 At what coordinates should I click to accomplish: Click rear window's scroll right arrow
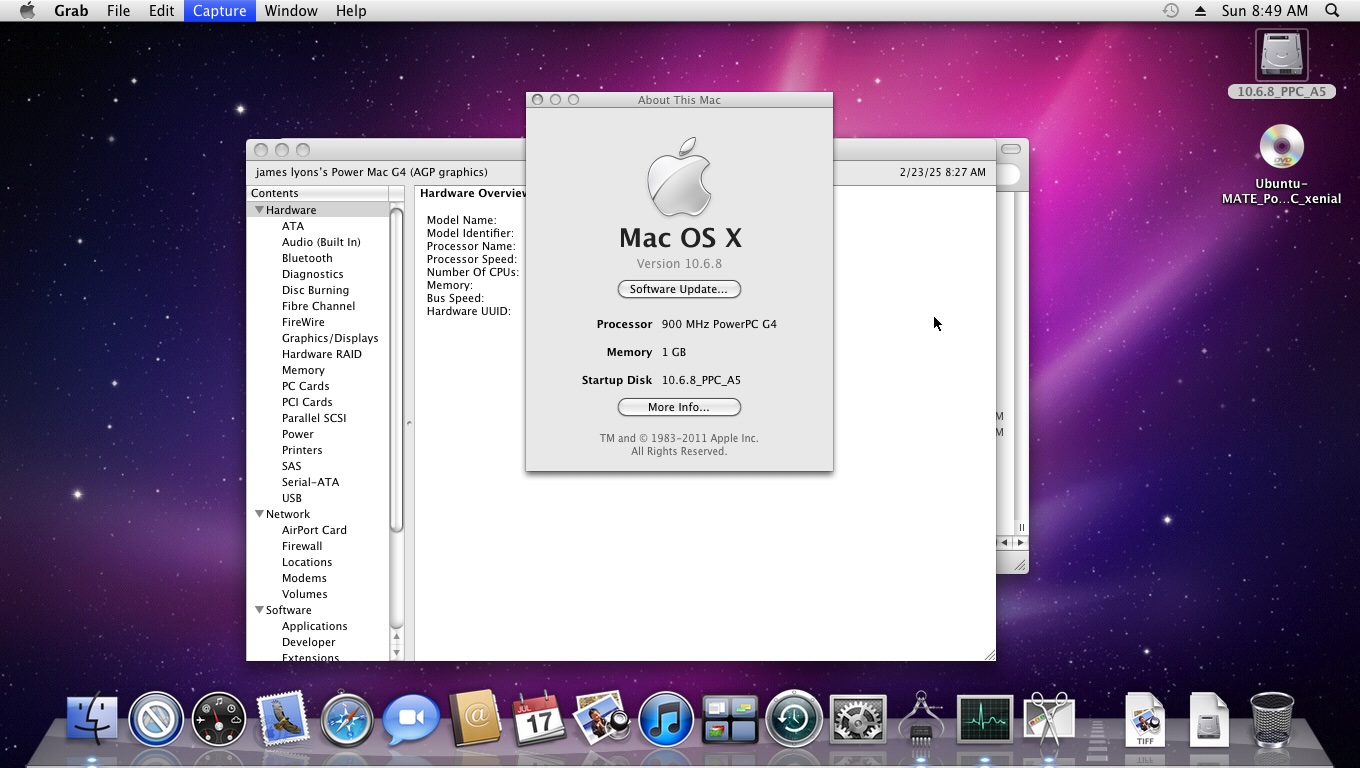[x=1020, y=542]
